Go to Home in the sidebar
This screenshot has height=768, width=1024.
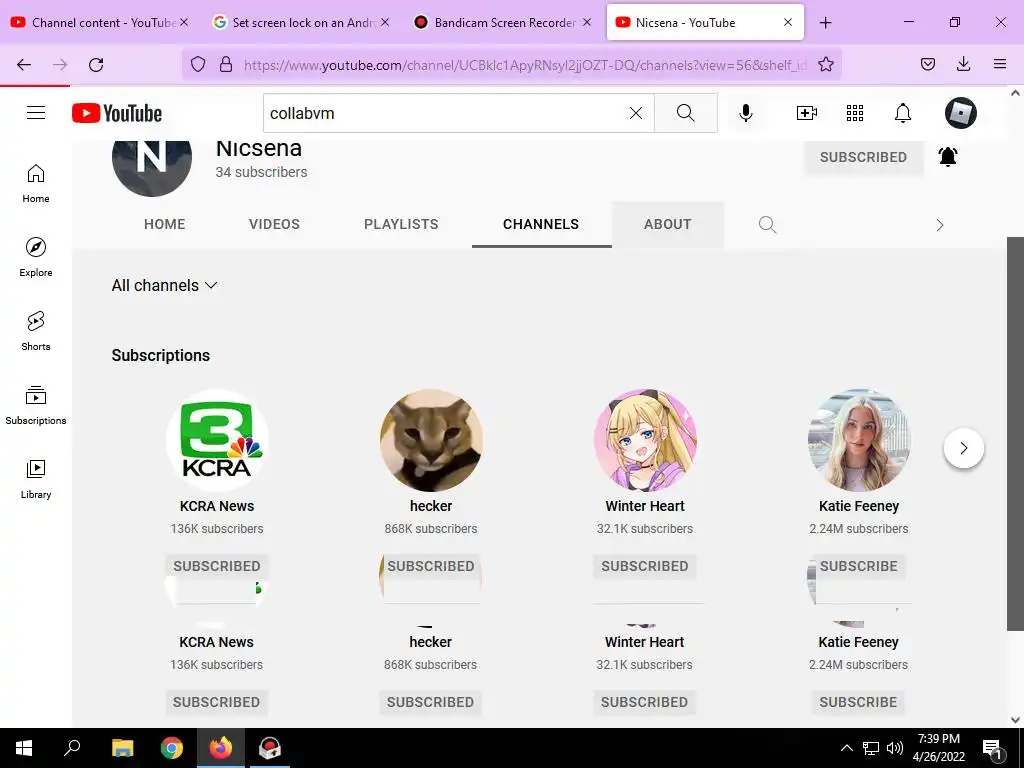coord(36,184)
